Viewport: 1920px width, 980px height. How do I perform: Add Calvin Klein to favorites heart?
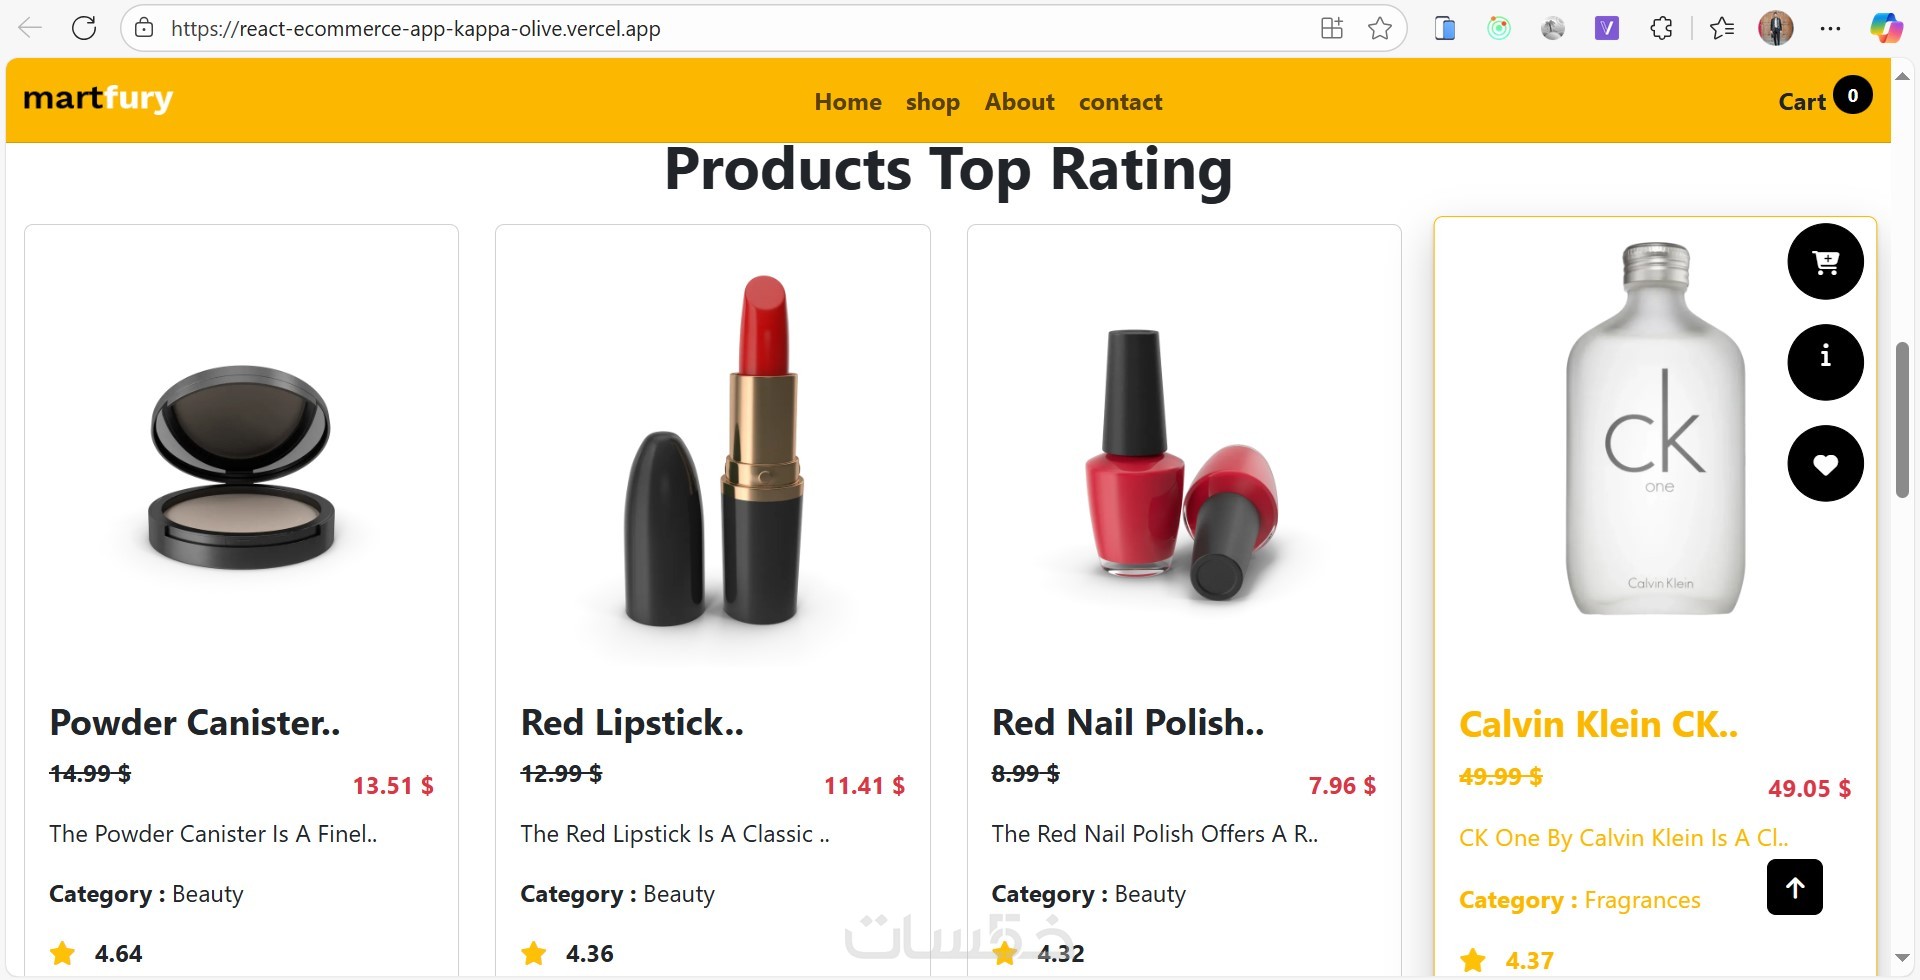1825,464
